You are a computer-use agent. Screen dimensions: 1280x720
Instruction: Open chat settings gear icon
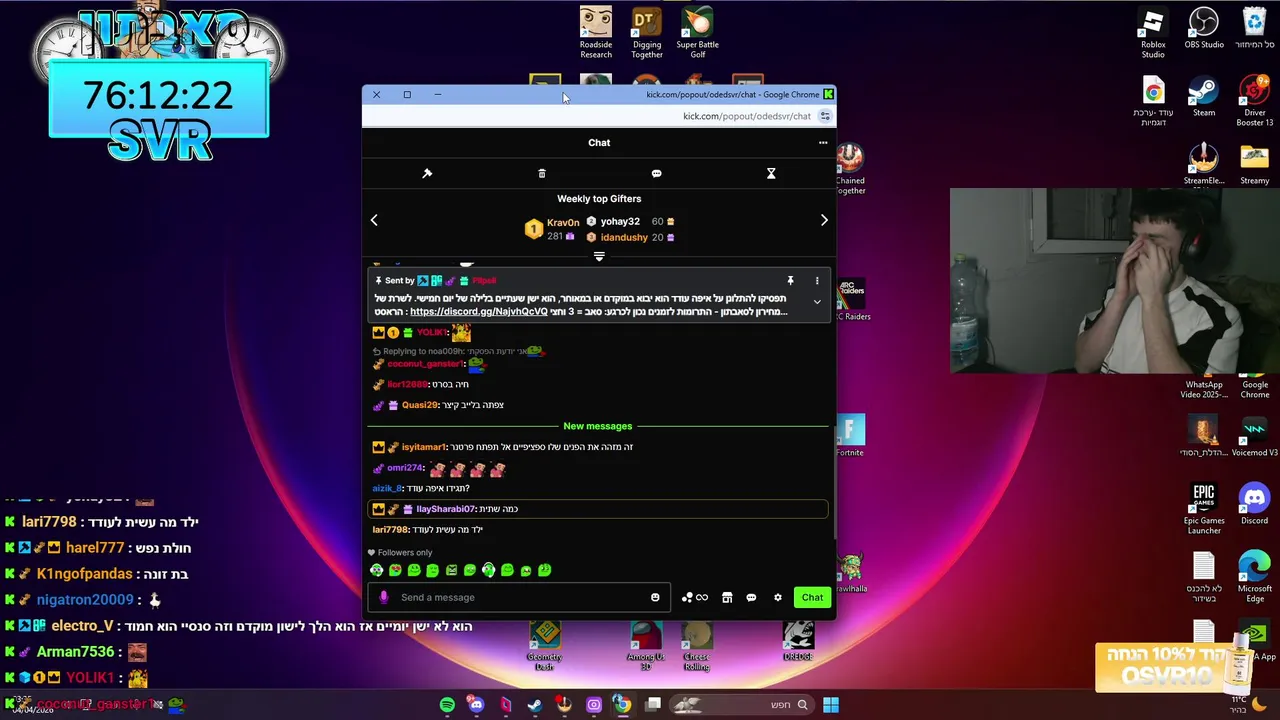(777, 597)
